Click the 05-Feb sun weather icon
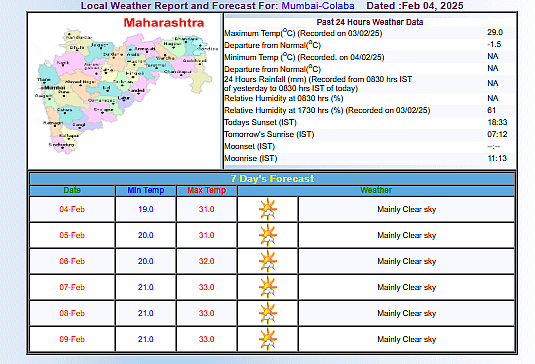 point(268,235)
